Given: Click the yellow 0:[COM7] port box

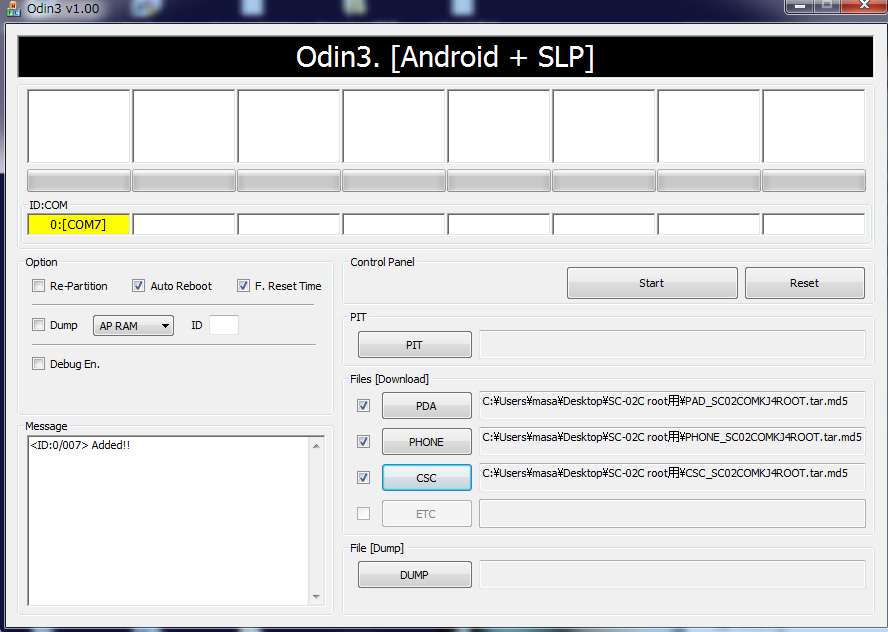Looking at the screenshot, I should point(78,224).
